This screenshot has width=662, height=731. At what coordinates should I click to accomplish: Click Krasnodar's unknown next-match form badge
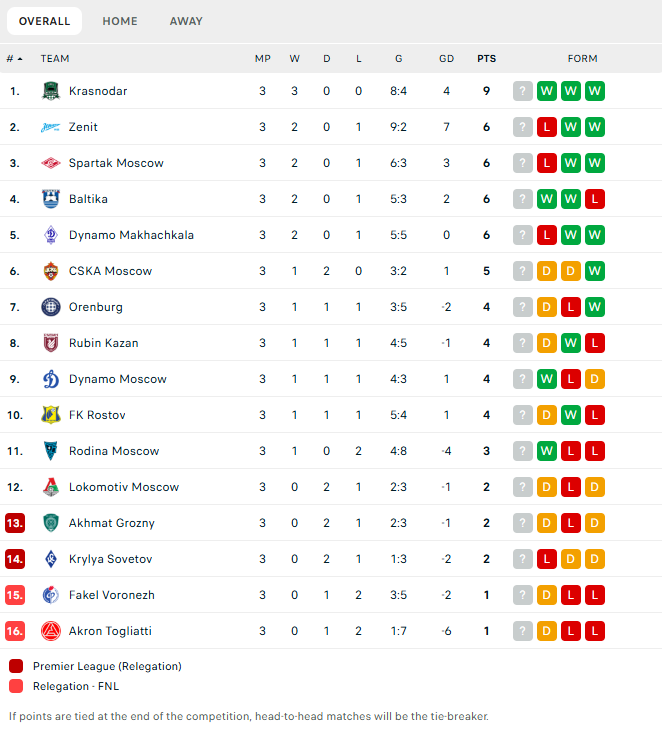tap(523, 91)
